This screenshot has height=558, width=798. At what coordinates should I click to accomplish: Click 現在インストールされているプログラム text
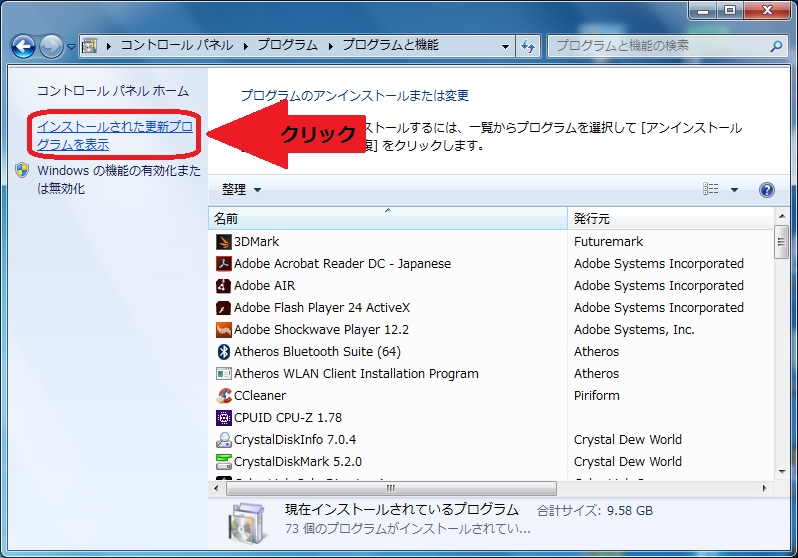[402, 510]
